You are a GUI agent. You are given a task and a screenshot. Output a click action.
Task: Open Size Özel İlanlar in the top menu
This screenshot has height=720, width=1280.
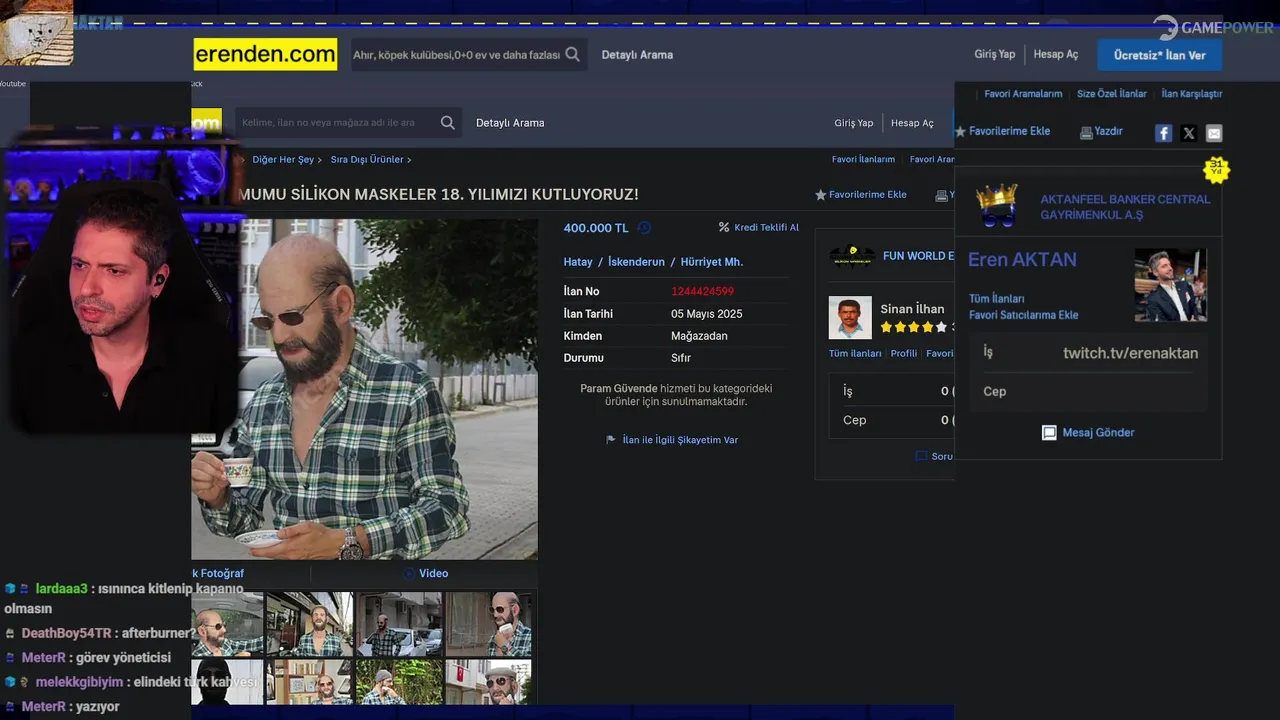coord(1112,94)
